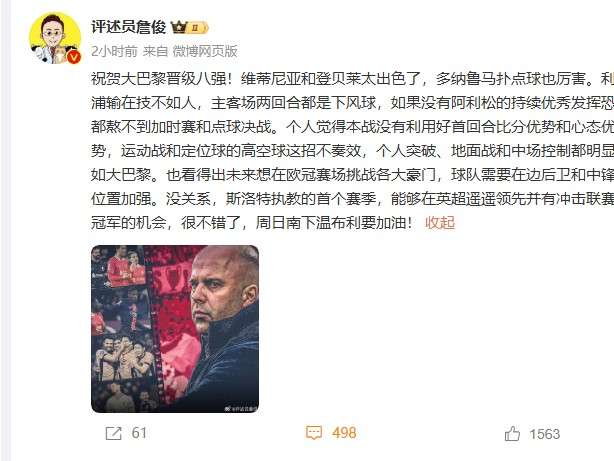Screen dimensions: 614x461
Task: Open comments via speech bubble icon
Action: click(314, 433)
